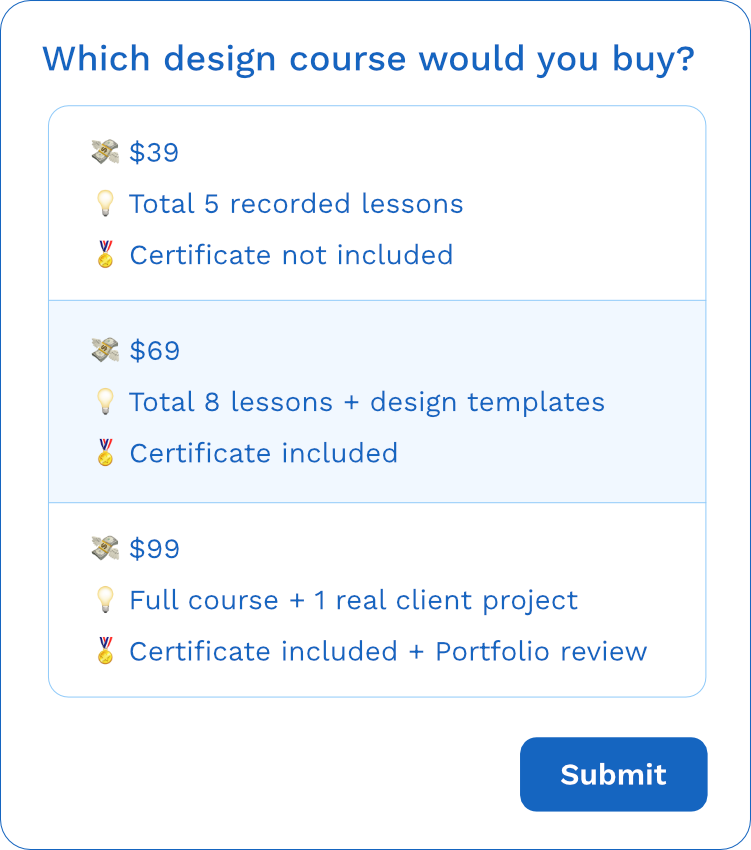Click the bulb icon for 8 lessons plus templates
The image size is (751, 850).
point(105,401)
